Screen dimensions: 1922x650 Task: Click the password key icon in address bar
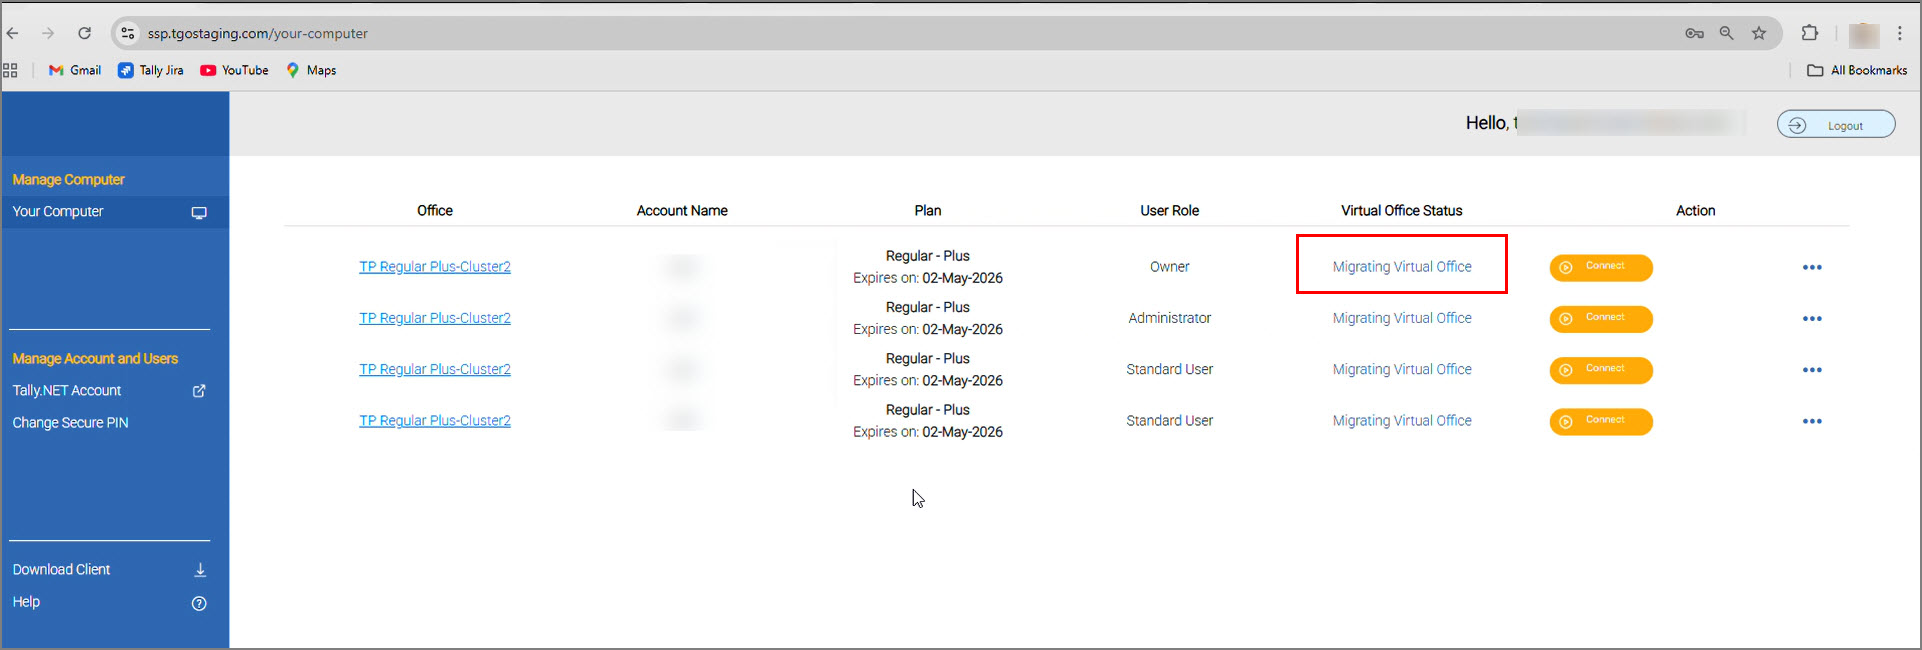click(1694, 33)
